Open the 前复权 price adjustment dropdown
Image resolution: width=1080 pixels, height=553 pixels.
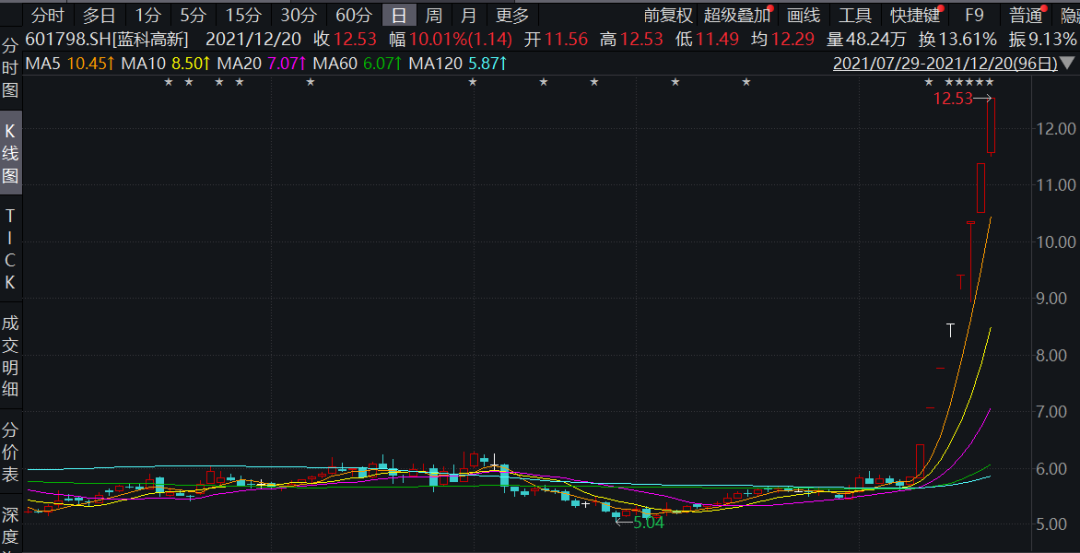click(x=667, y=15)
